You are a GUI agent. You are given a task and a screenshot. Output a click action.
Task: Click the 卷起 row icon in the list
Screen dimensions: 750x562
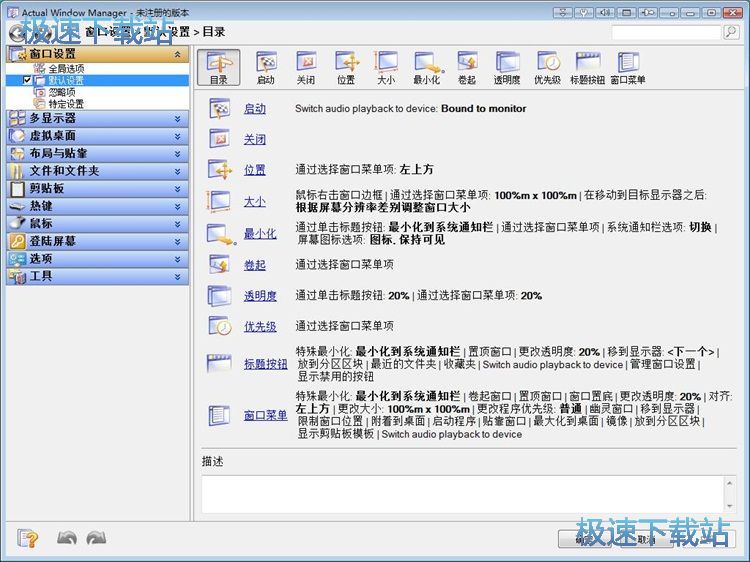pyautogui.click(x=220, y=264)
